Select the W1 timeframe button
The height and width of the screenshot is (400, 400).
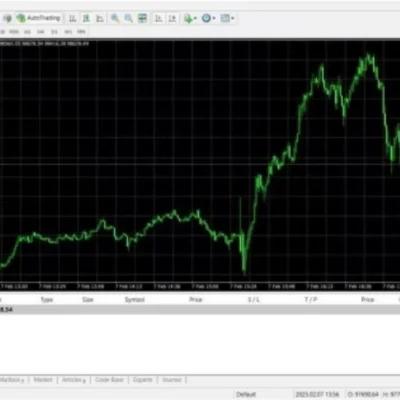(x=68, y=32)
